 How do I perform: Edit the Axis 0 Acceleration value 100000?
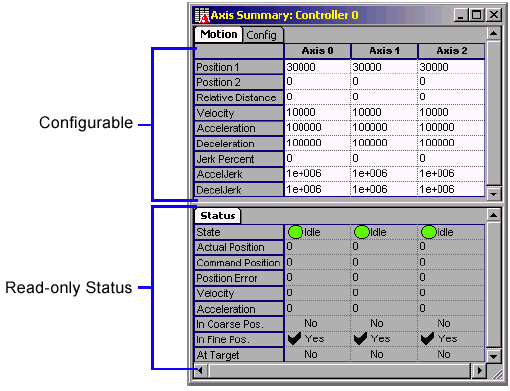317,128
